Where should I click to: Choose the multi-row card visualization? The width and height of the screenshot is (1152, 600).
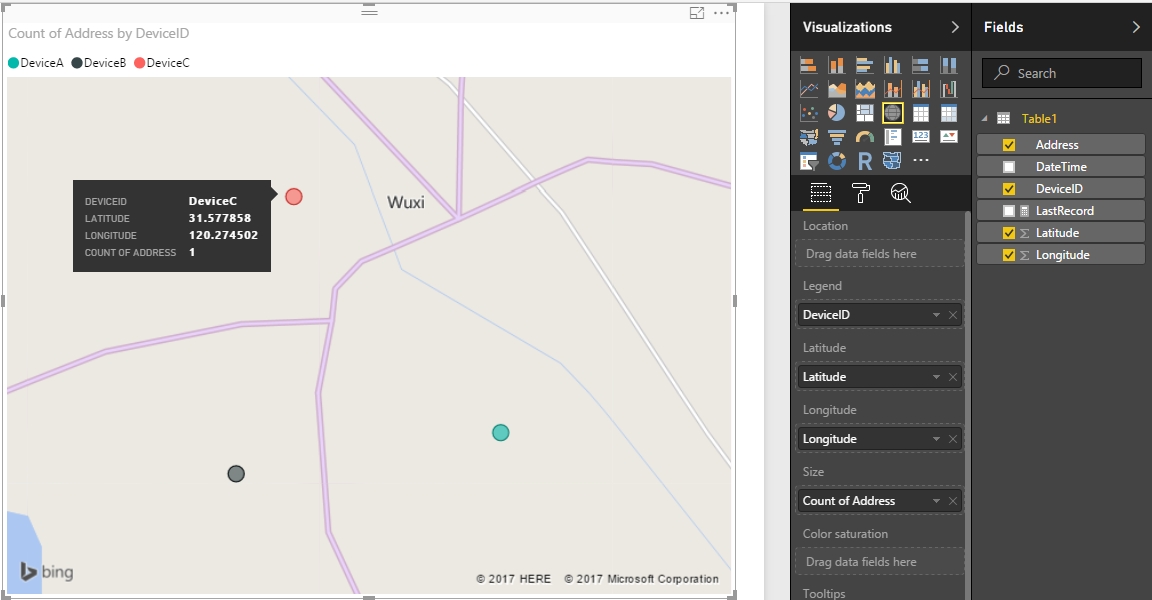tap(893, 137)
